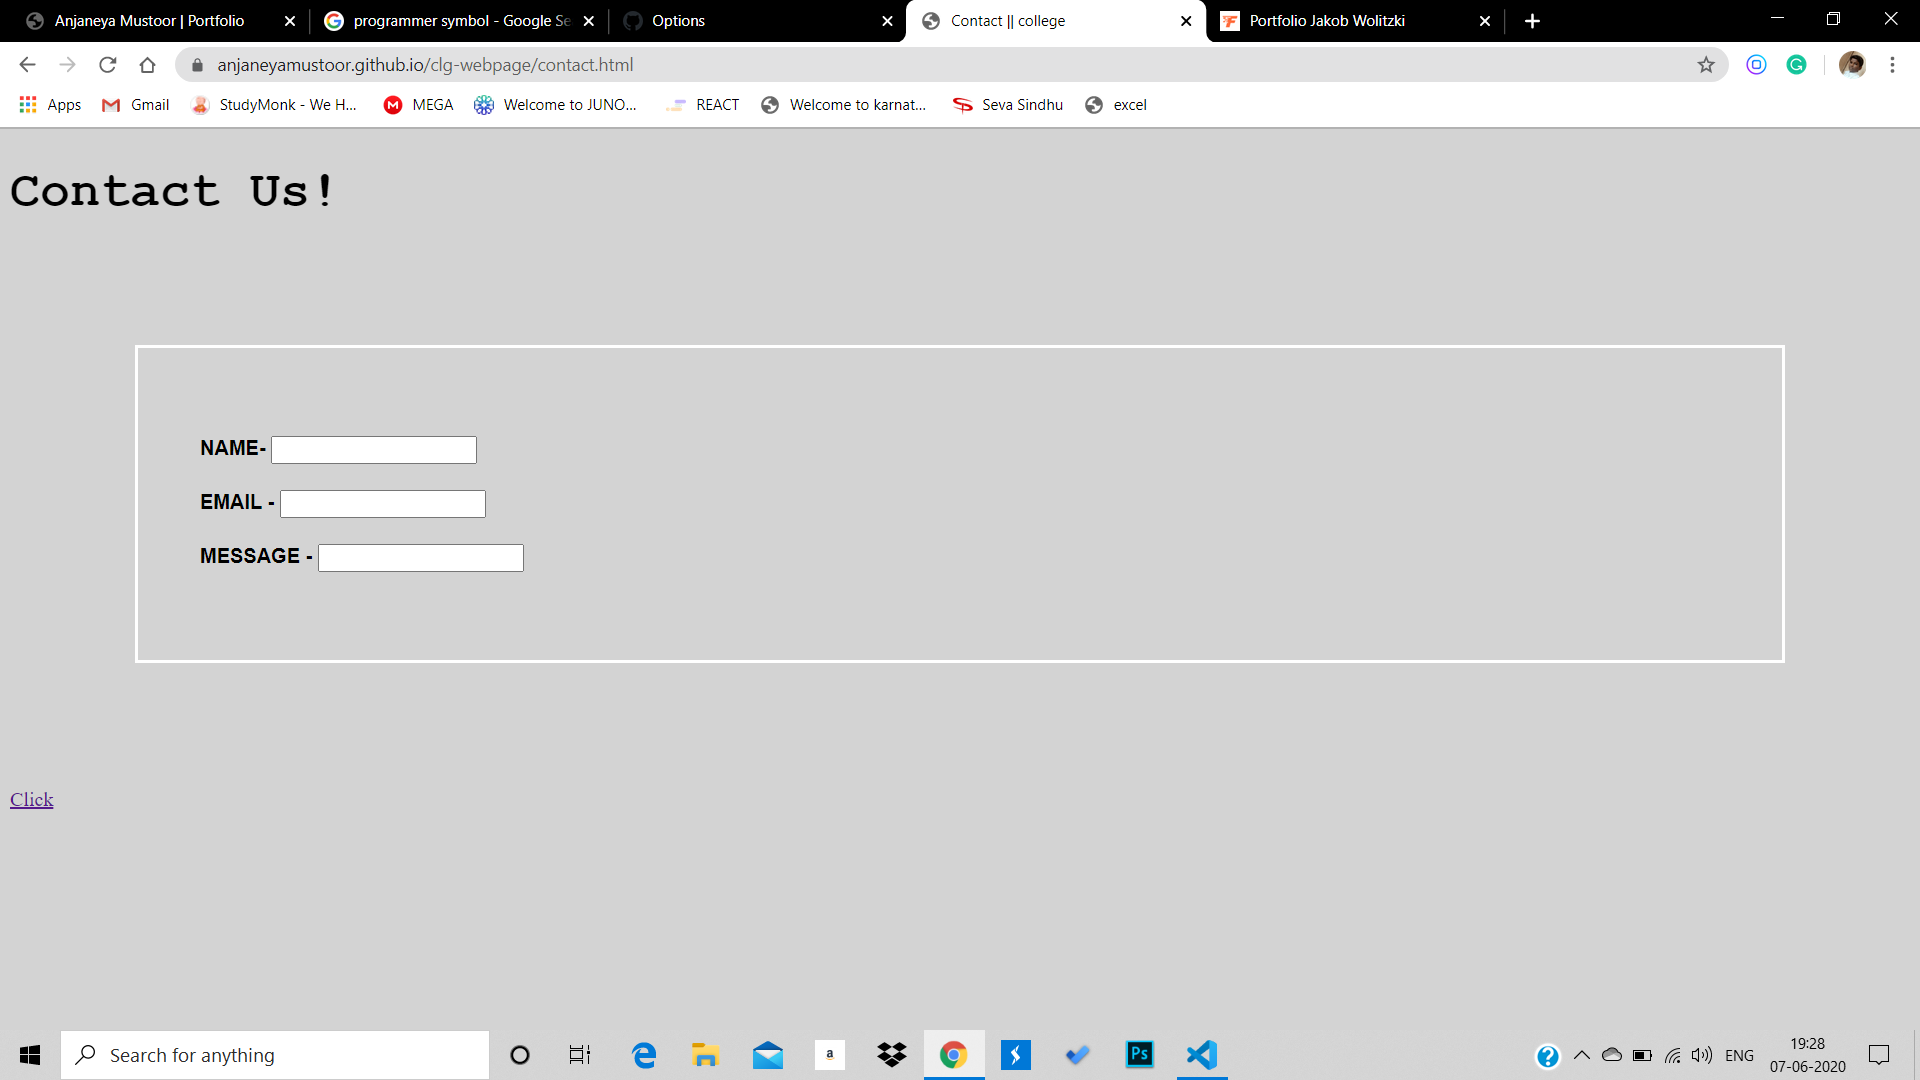
Task: Open the REACT bookmark
Action: point(703,105)
